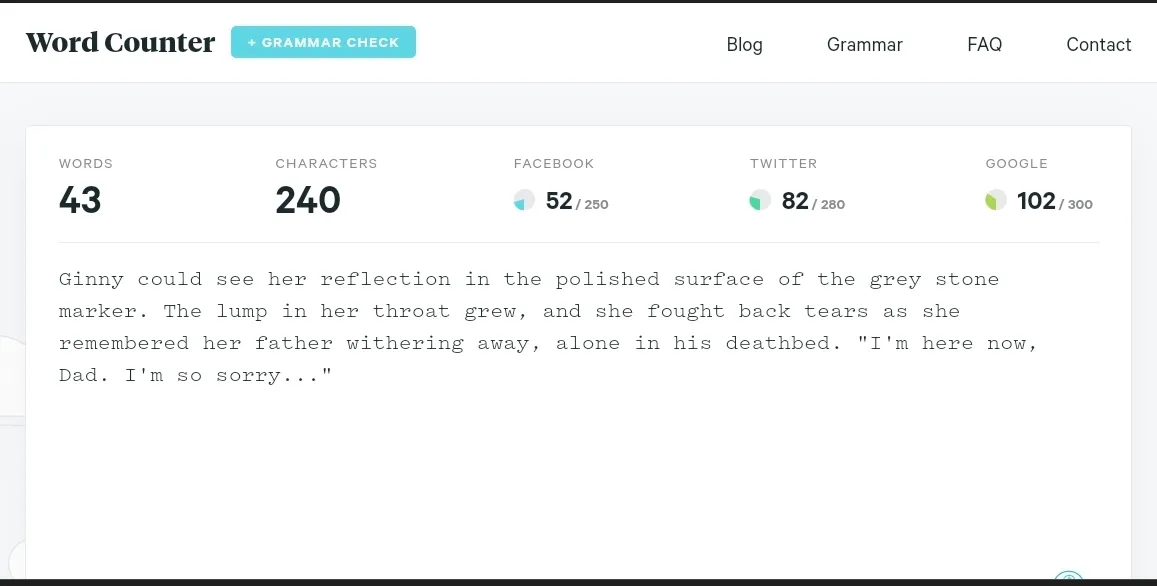Click the Facebook character limit pie icon
Screen dimensions: 1157x586
point(524,200)
